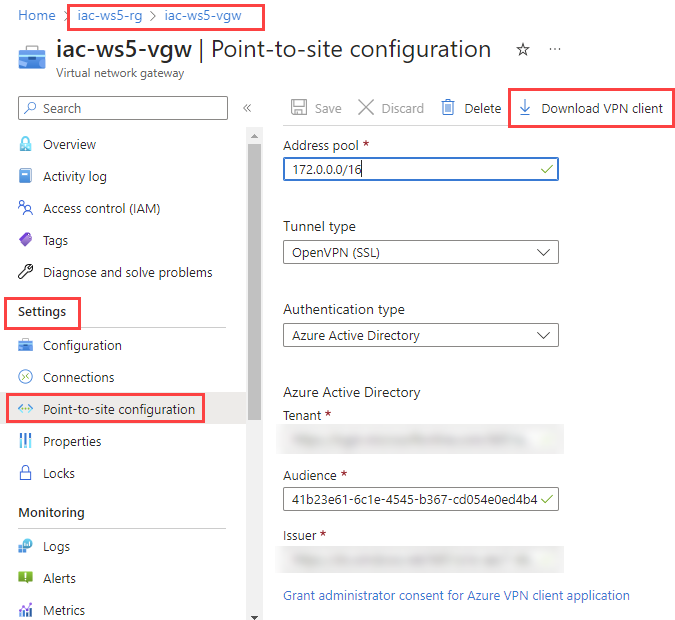Click the Activity log icon
Image resolution: width=675 pixels, height=620 pixels.
tap(25, 176)
